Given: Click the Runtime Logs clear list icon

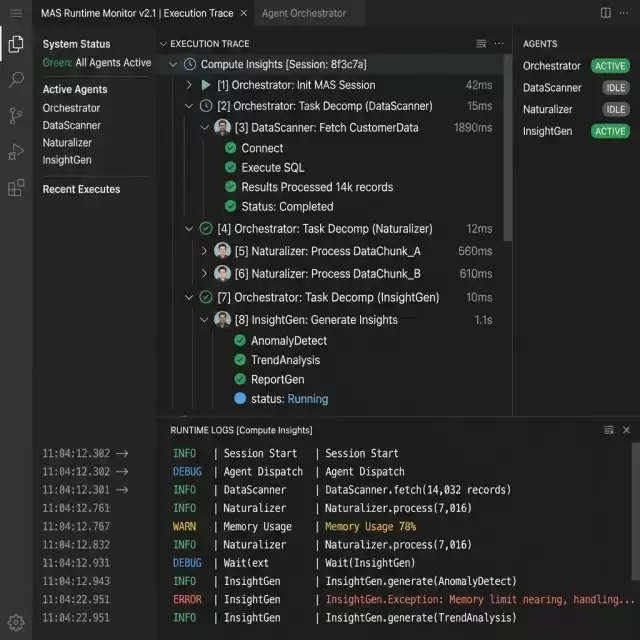Looking at the screenshot, I should click(x=609, y=430).
